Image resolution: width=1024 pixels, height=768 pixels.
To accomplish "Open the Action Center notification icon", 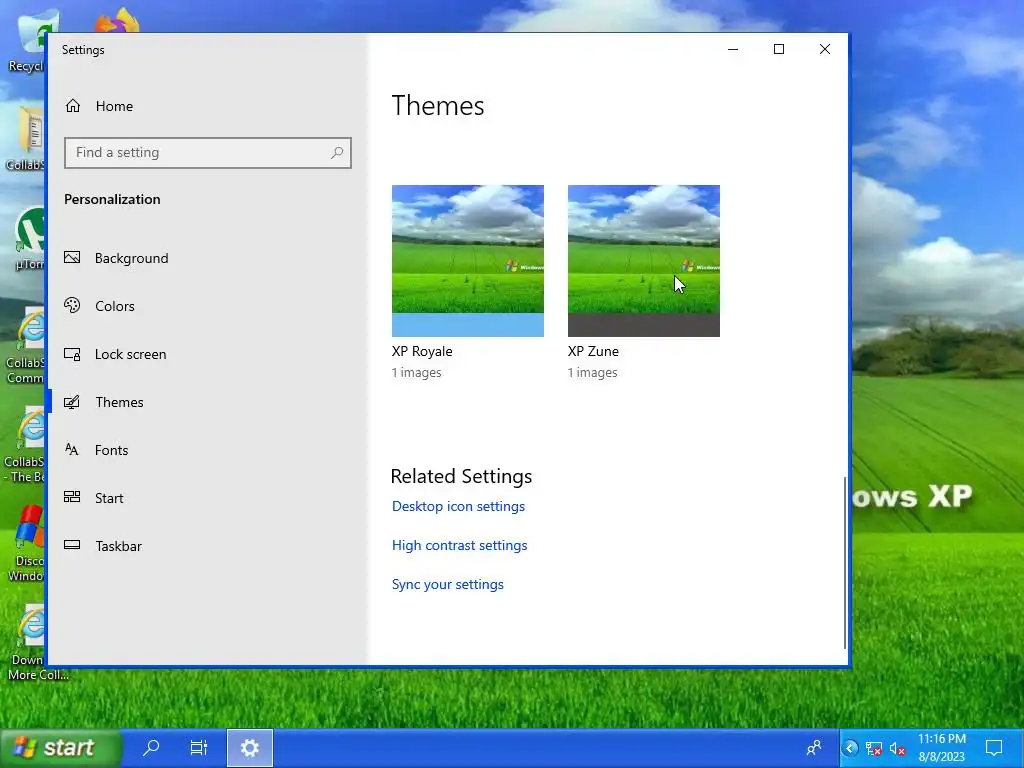I will pos(994,748).
